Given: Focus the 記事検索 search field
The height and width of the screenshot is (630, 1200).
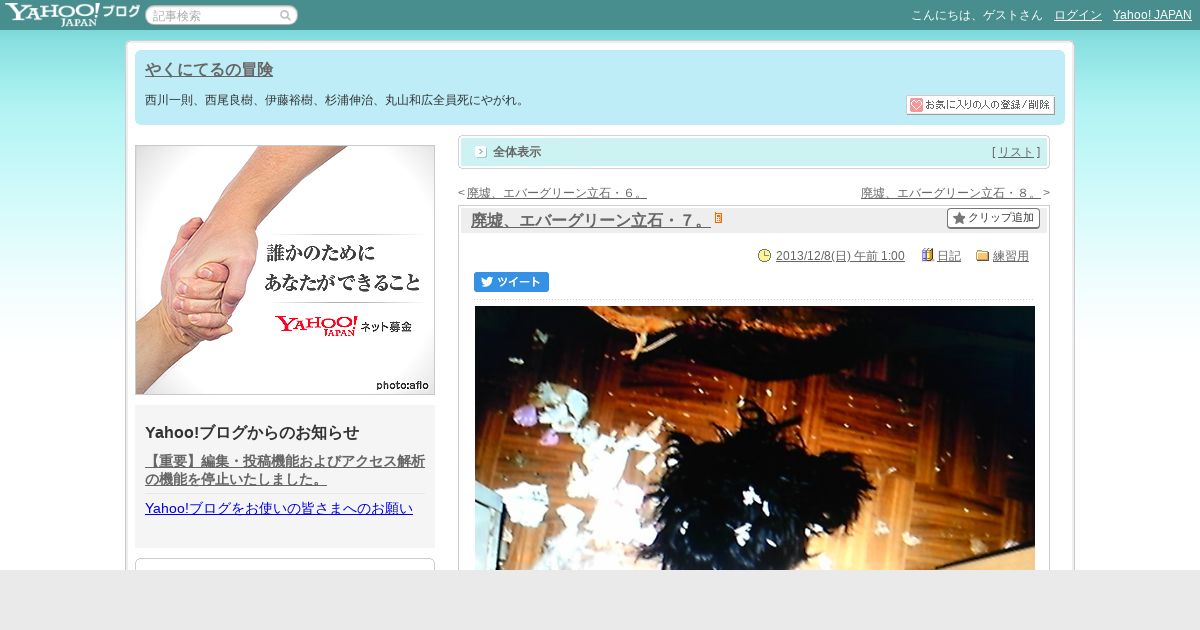Looking at the screenshot, I should point(221,15).
